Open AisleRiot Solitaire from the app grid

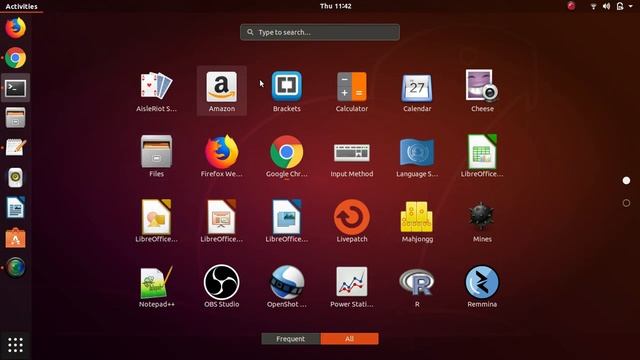pyautogui.click(x=156, y=91)
